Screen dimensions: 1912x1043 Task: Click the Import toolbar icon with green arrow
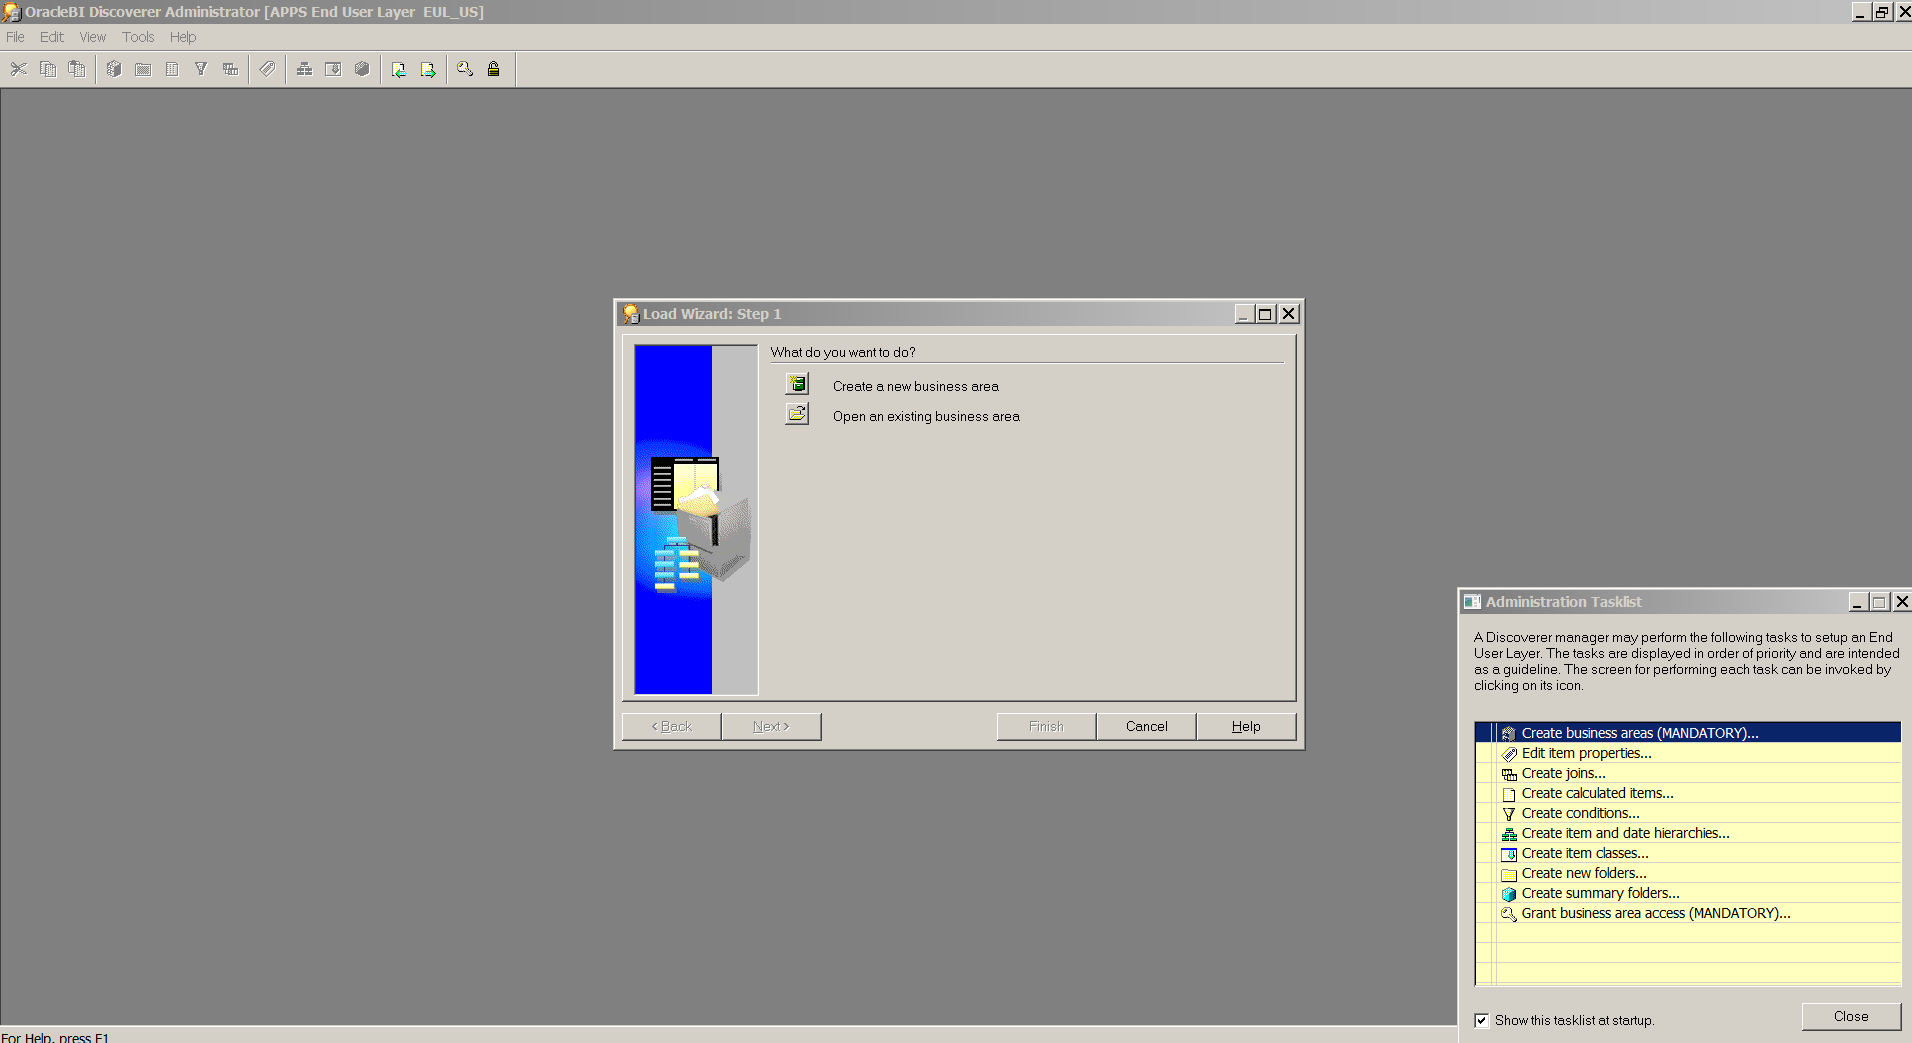[x=399, y=69]
